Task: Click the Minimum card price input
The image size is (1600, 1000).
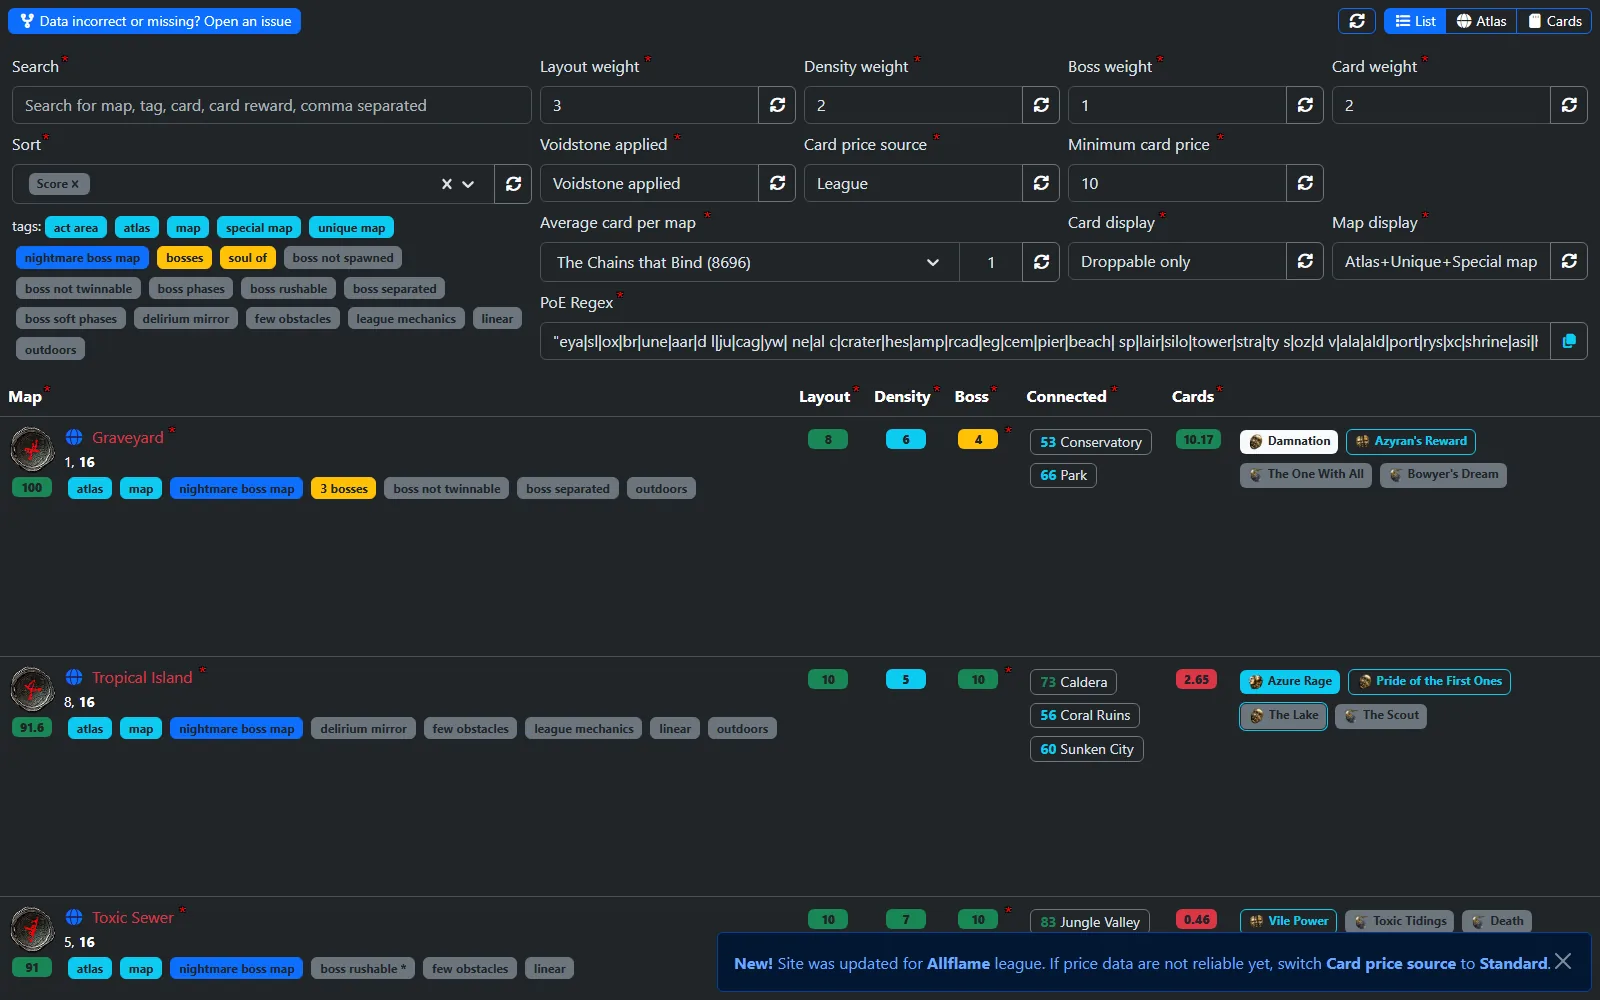Action: point(1177,183)
